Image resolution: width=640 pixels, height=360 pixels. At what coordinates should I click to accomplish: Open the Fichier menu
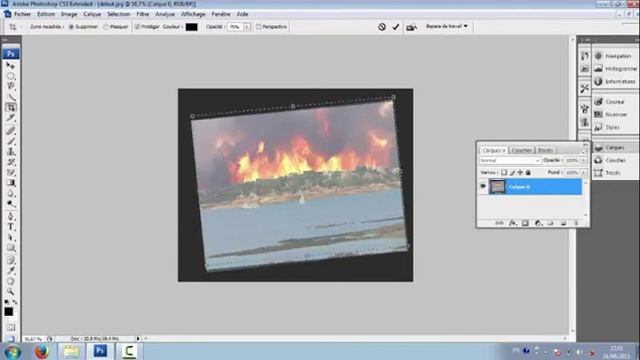22,14
